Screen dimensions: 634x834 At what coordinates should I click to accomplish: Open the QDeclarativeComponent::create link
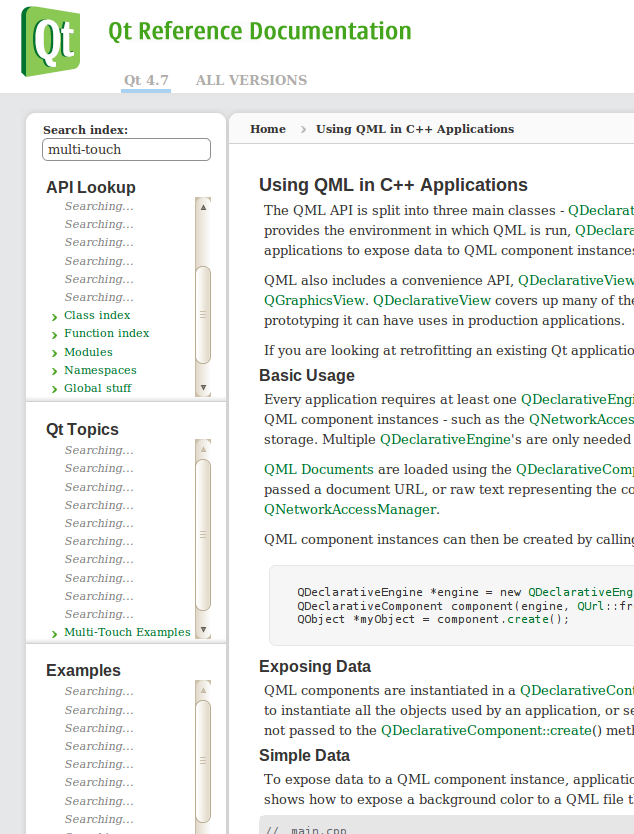pos(486,730)
